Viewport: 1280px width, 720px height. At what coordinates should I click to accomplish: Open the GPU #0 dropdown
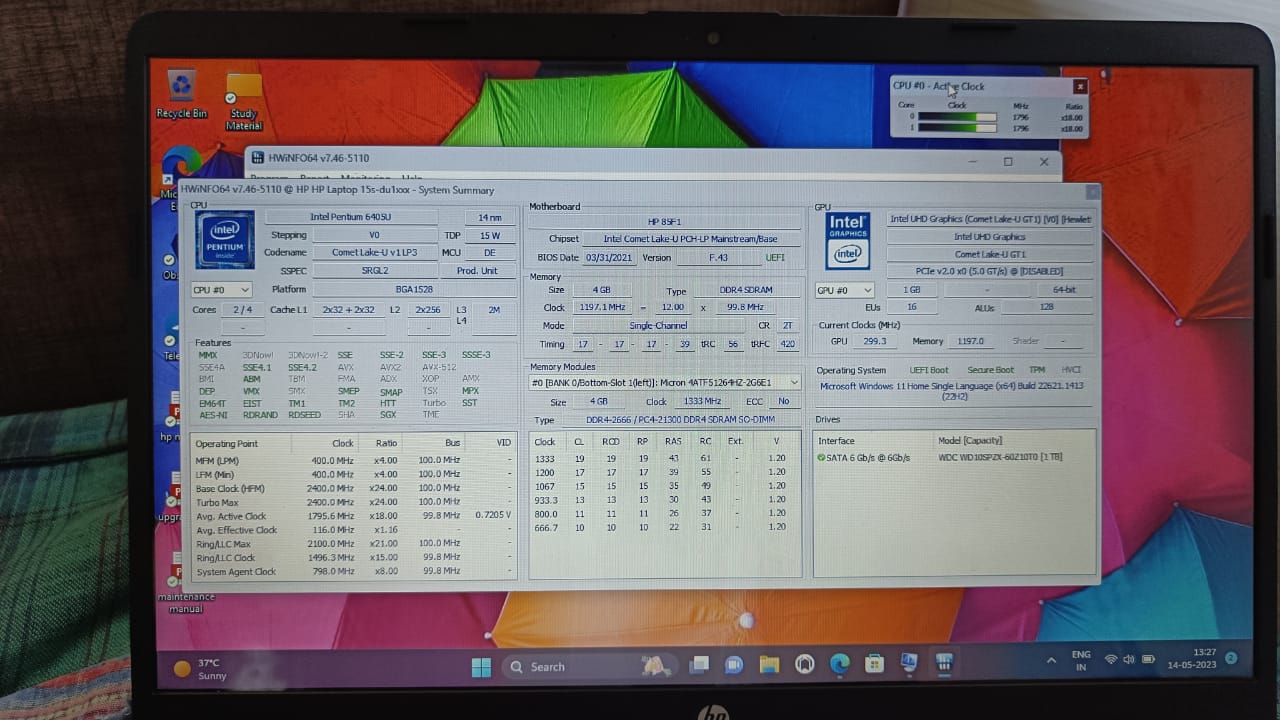[843, 290]
